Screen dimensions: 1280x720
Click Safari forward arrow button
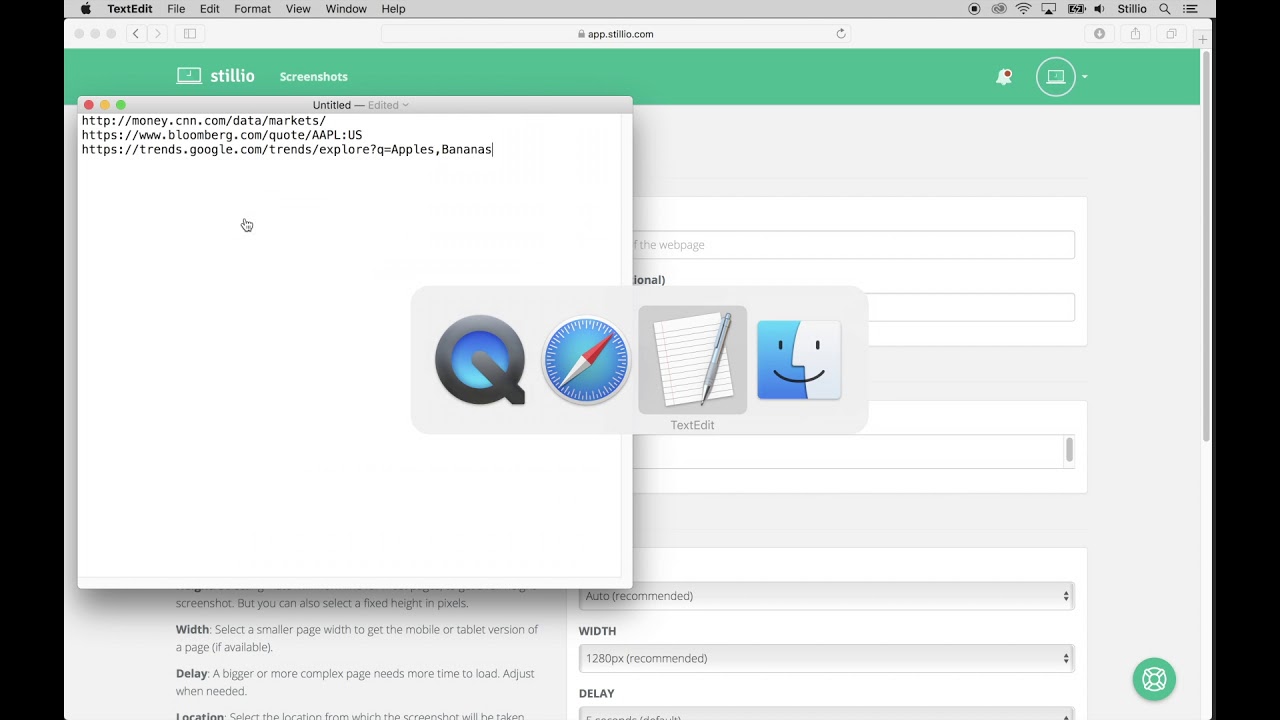point(157,34)
